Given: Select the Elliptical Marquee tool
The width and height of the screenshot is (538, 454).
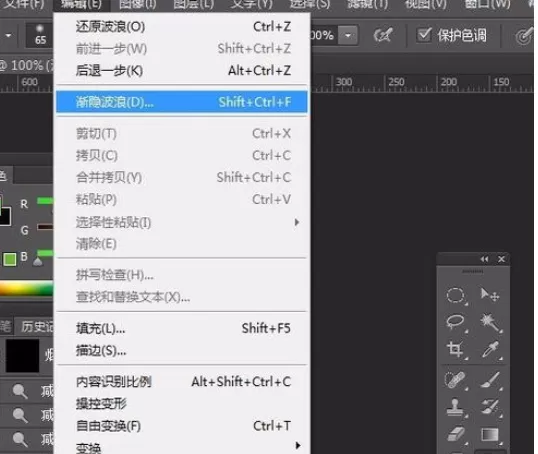Looking at the screenshot, I should 455,296.
